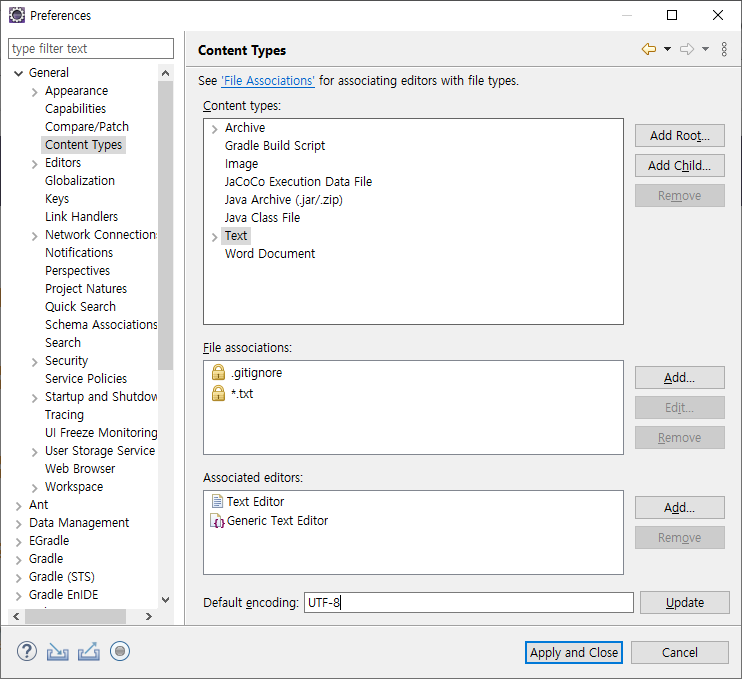The image size is (742, 679).
Task: Click the tree vertical scrollbar thumb
Action: click(x=166, y=225)
